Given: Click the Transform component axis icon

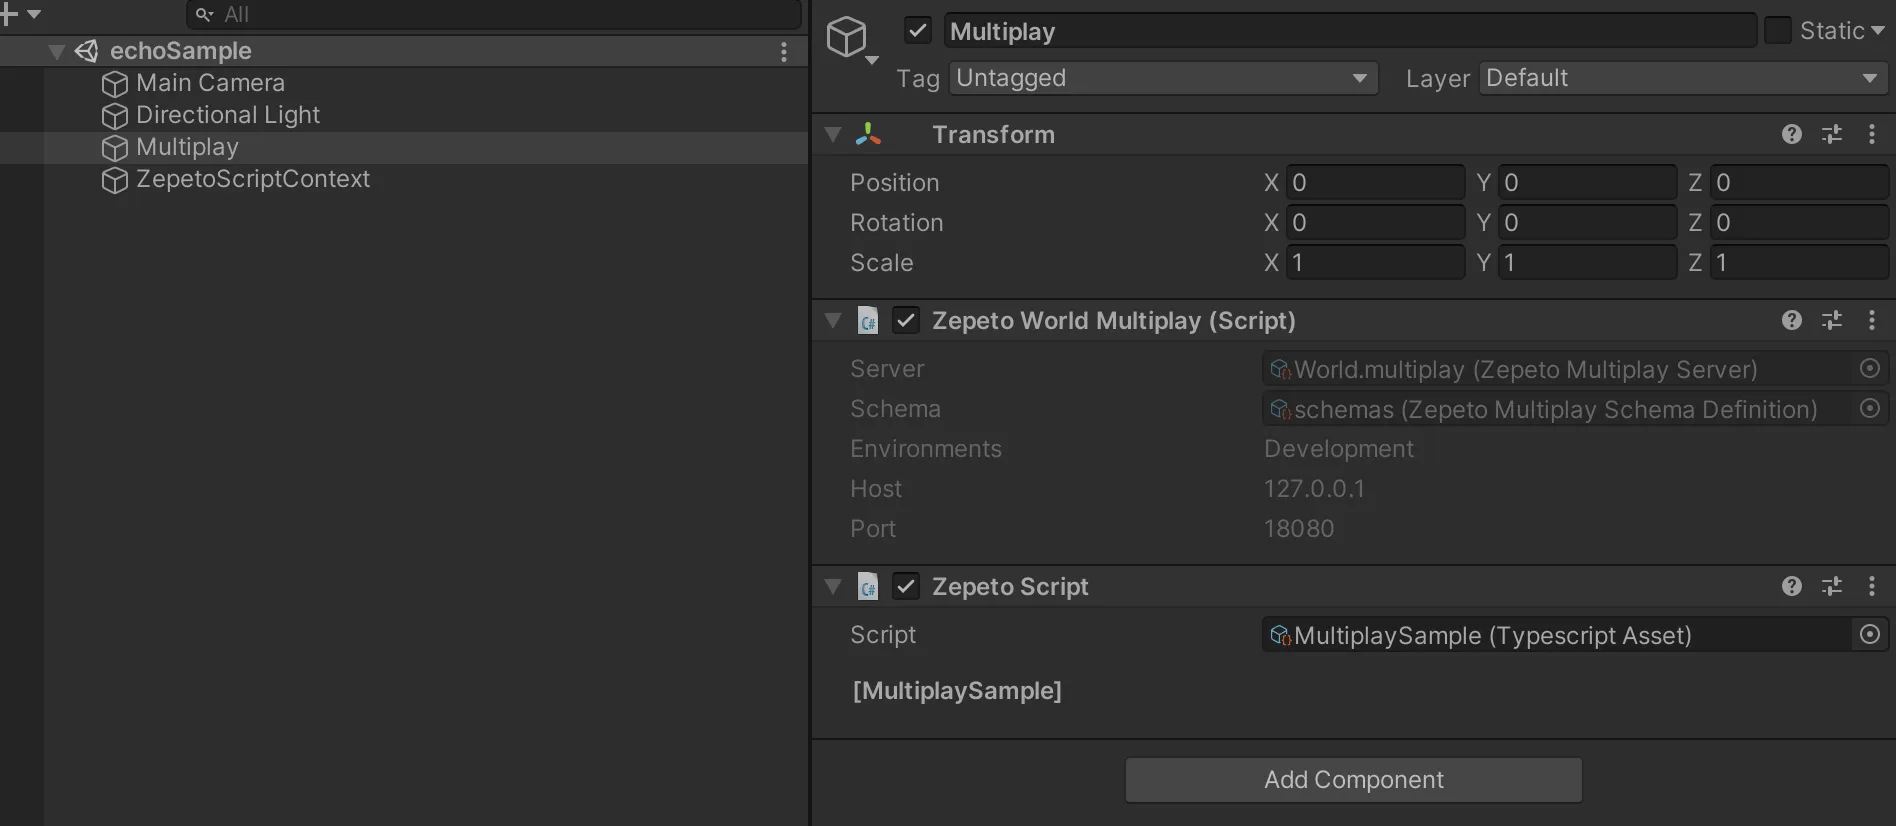Looking at the screenshot, I should pos(869,135).
